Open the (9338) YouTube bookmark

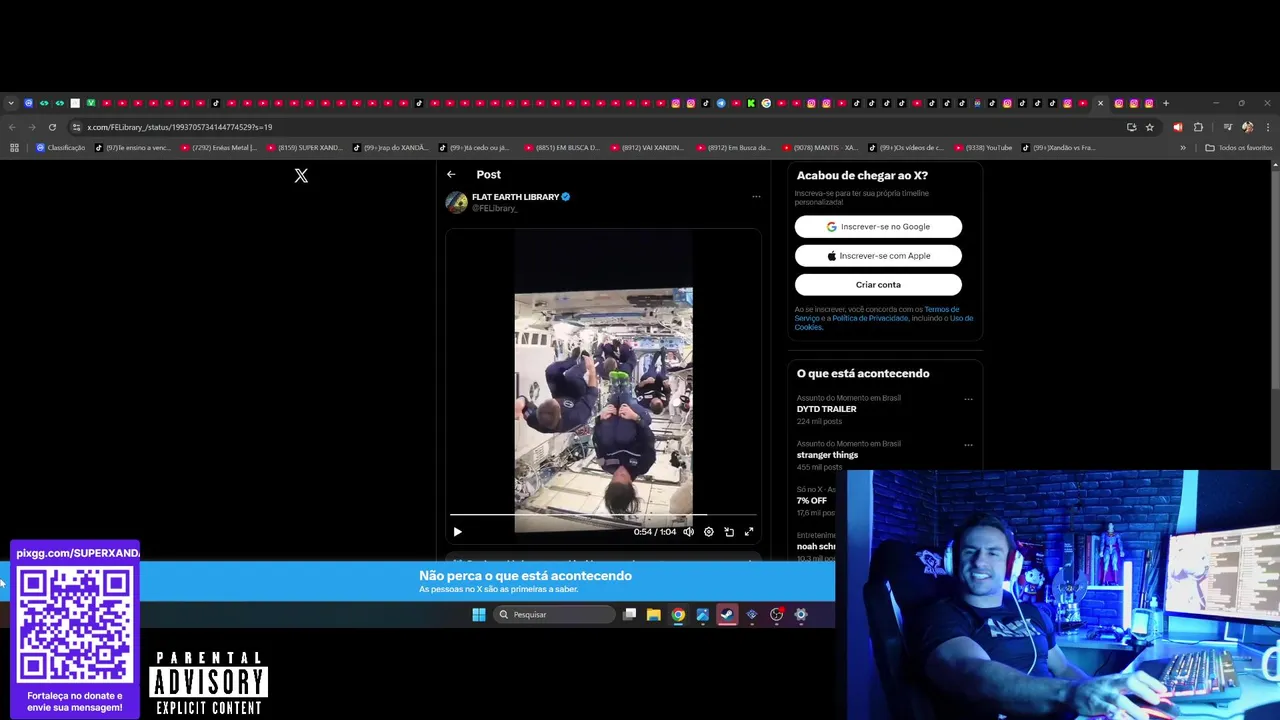click(x=983, y=148)
